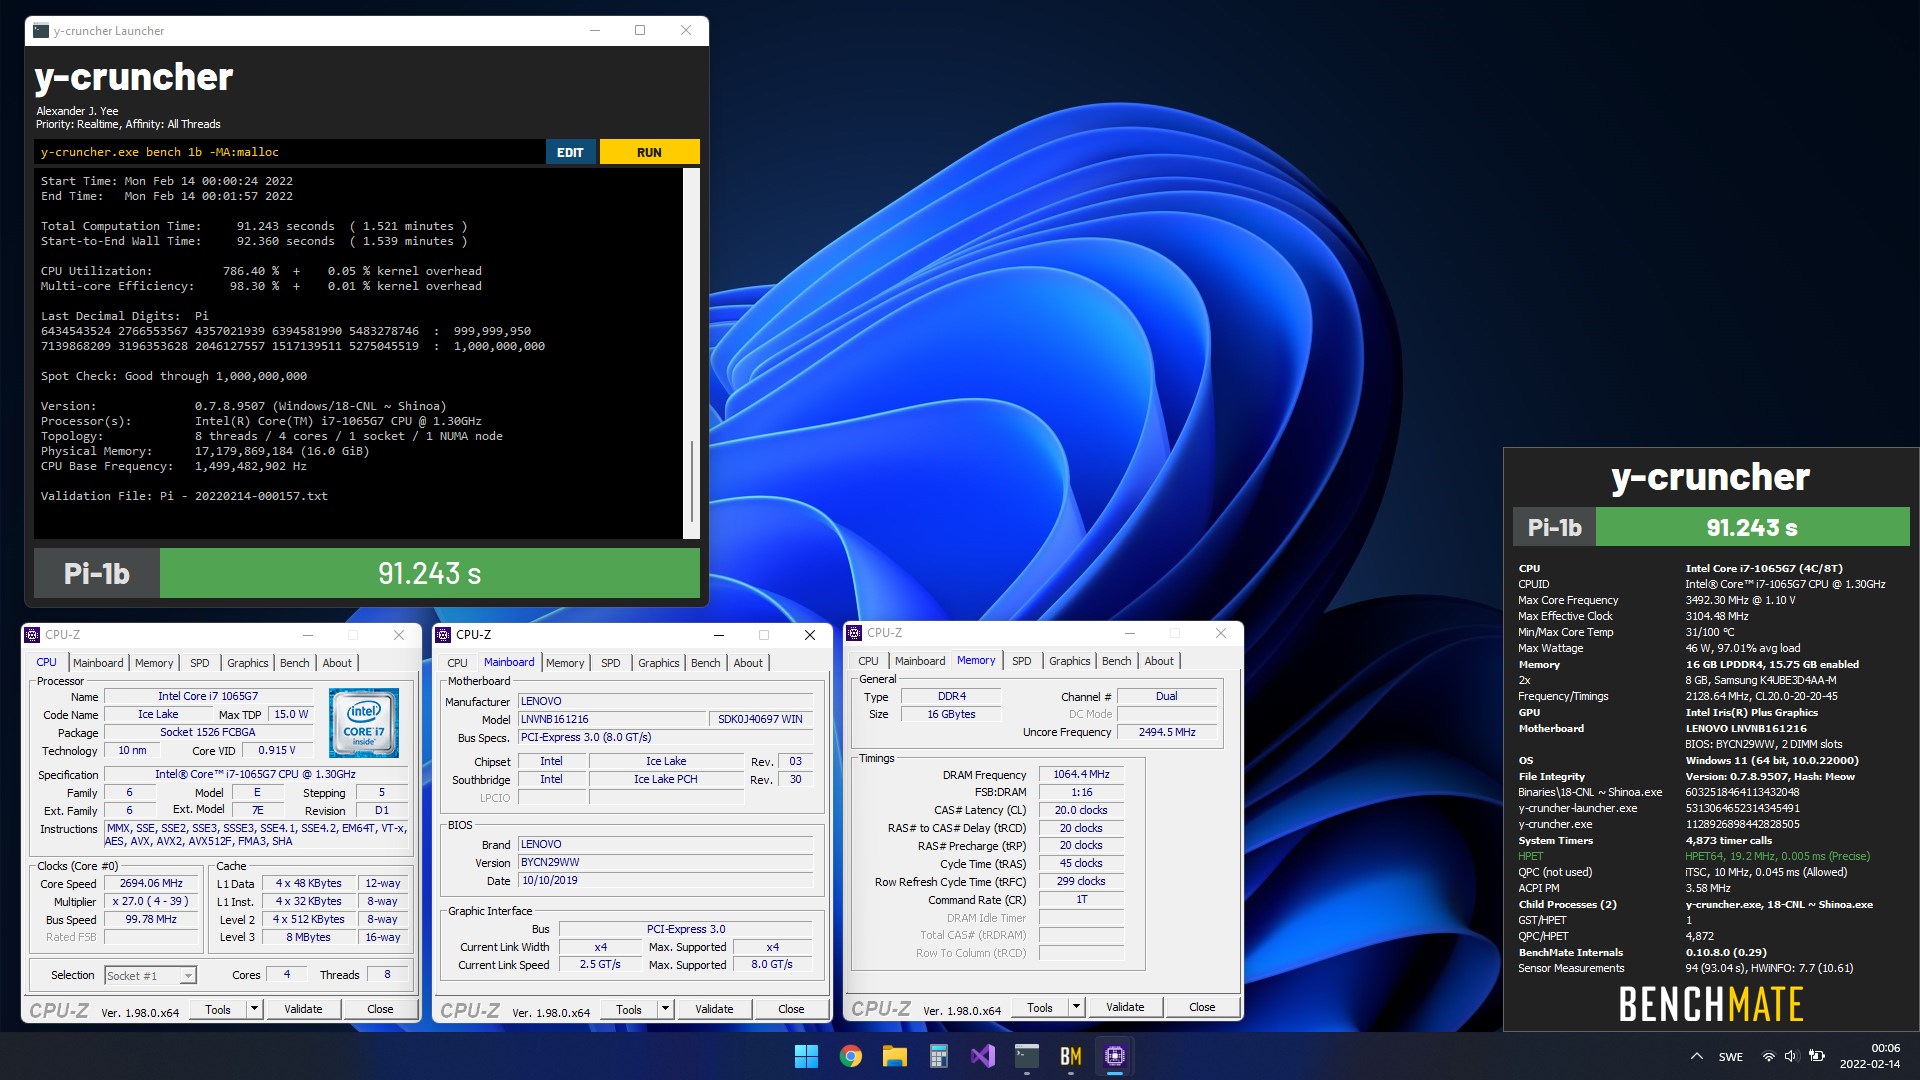Open Google Chrome from the taskbar
Image resolution: width=1920 pixels, height=1080 pixels.
[851, 1056]
